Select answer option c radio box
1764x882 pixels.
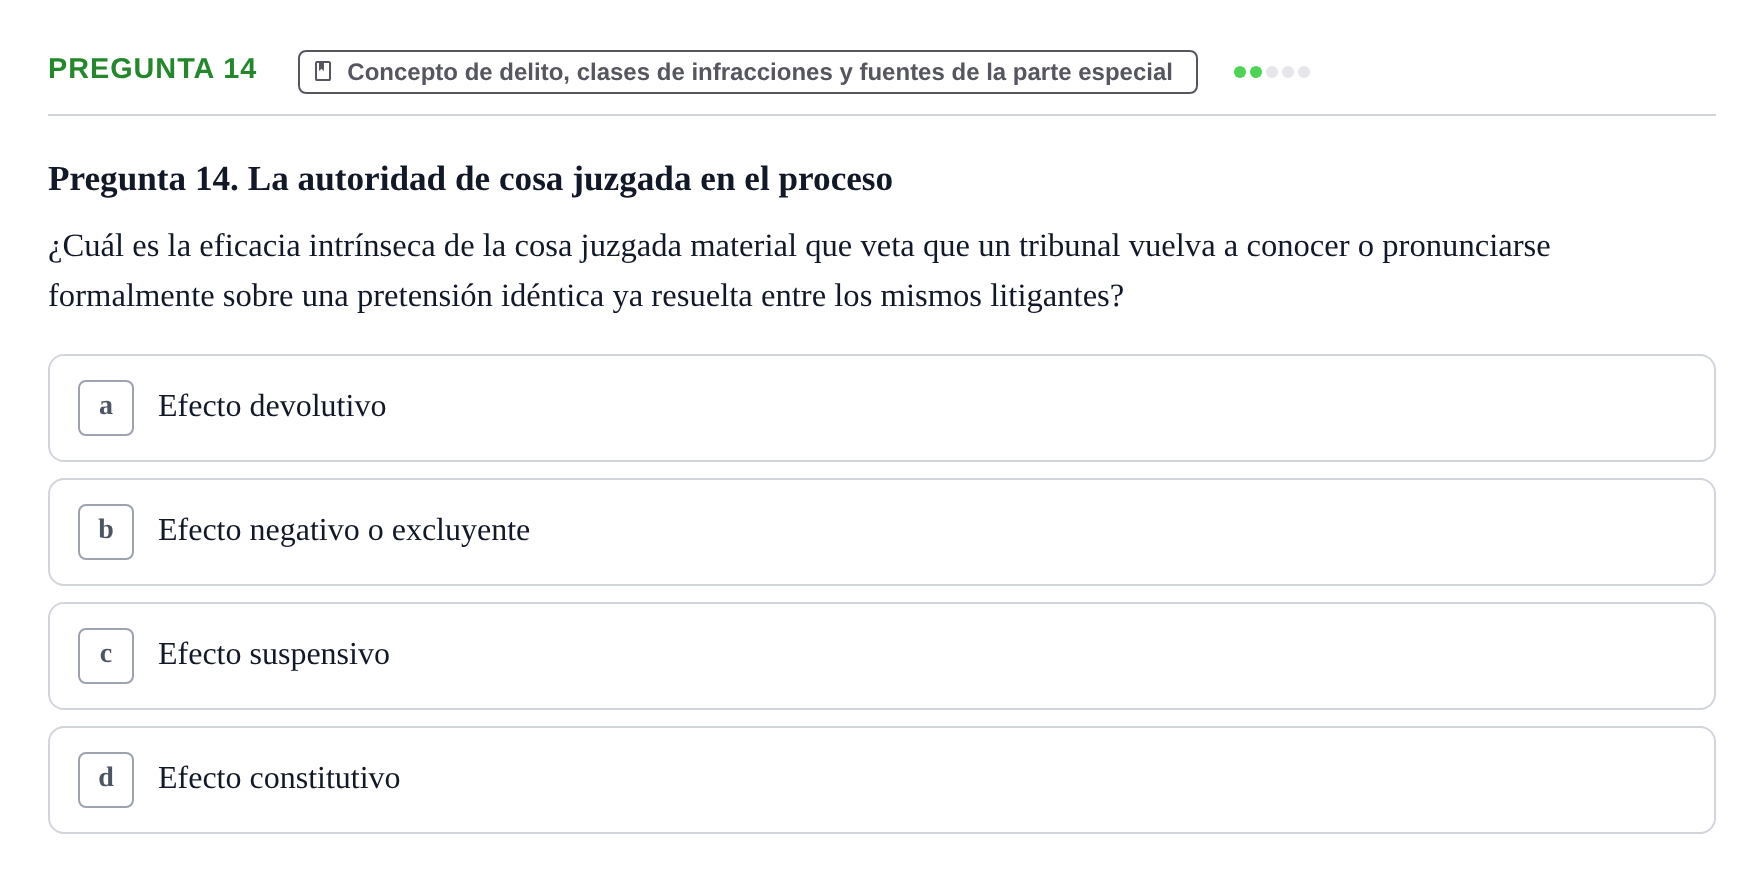pos(106,656)
